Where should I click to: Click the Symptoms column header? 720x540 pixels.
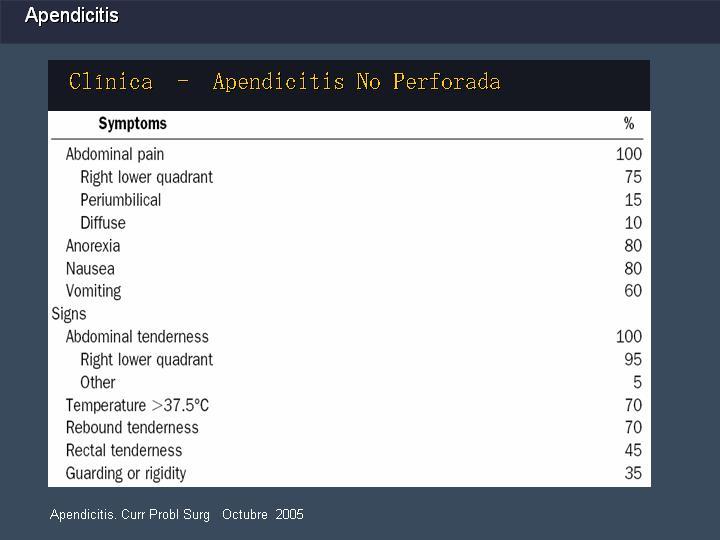(x=132, y=124)
